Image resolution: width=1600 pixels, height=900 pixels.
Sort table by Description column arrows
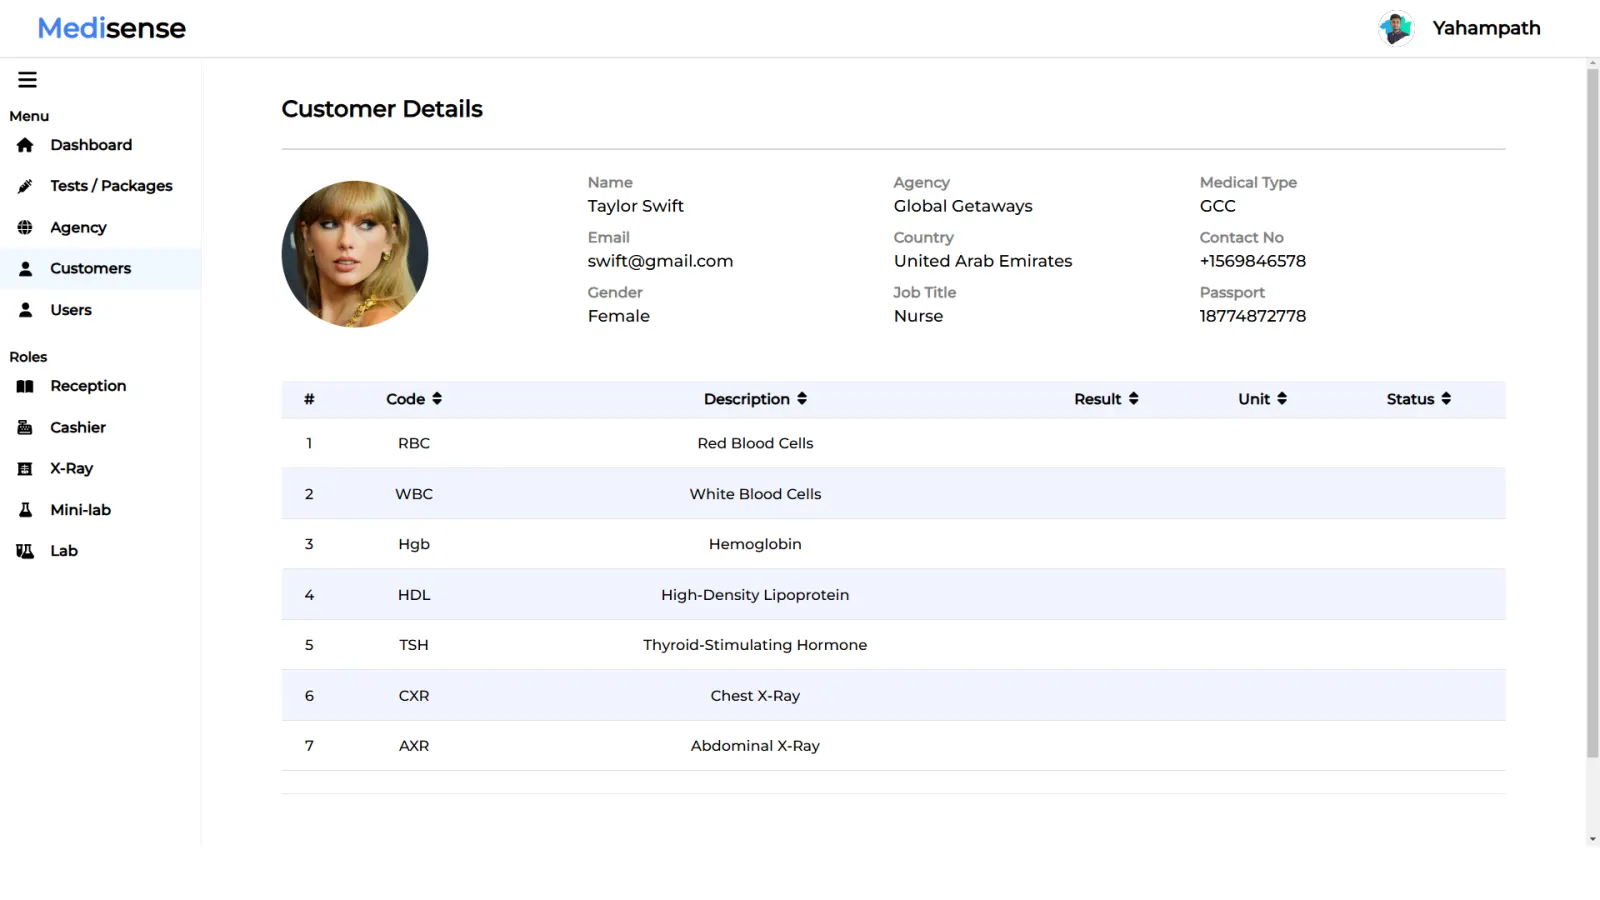(802, 399)
